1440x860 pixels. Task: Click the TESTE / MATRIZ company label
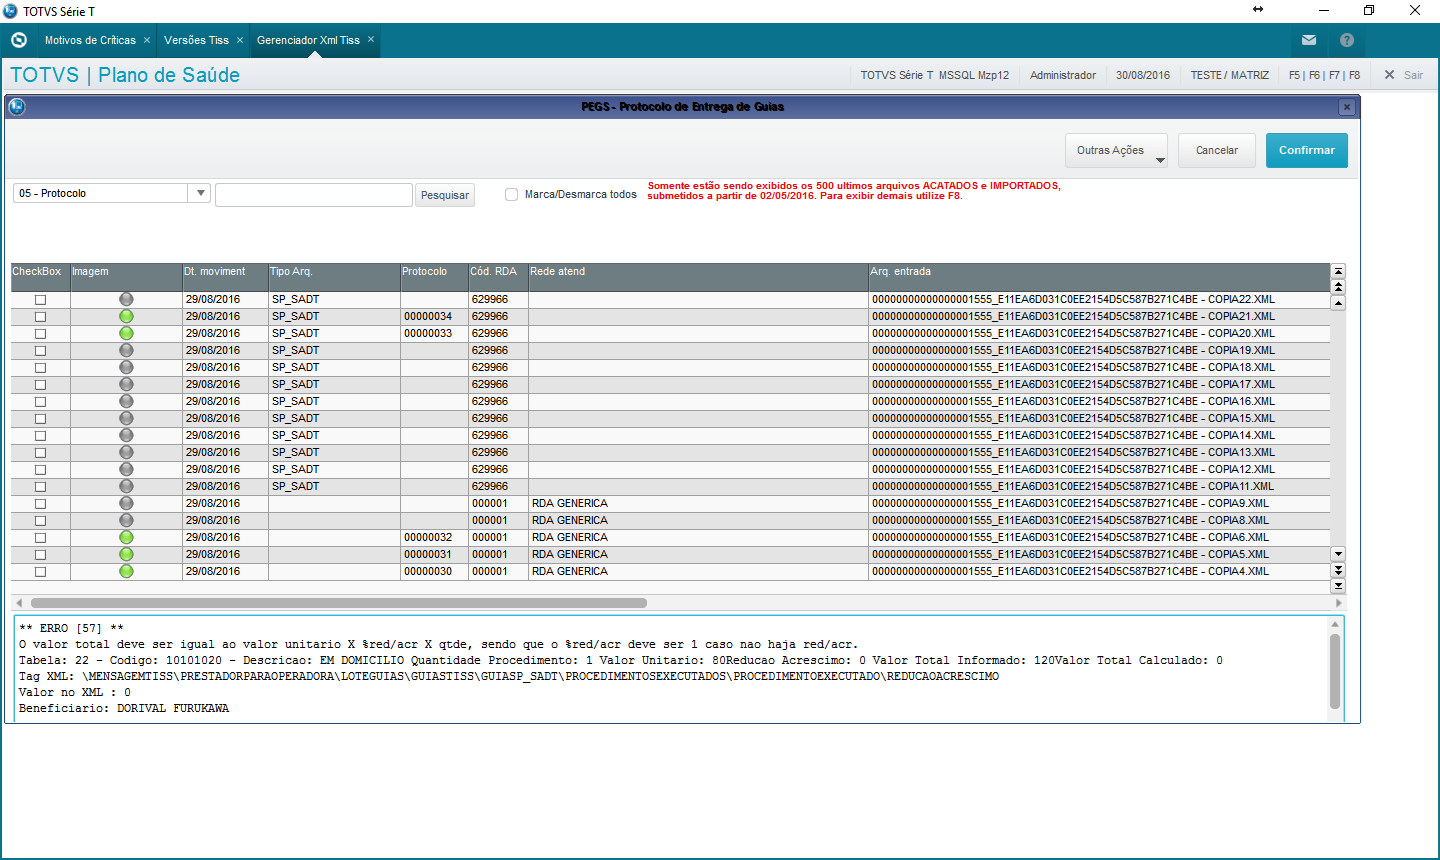tap(1229, 75)
